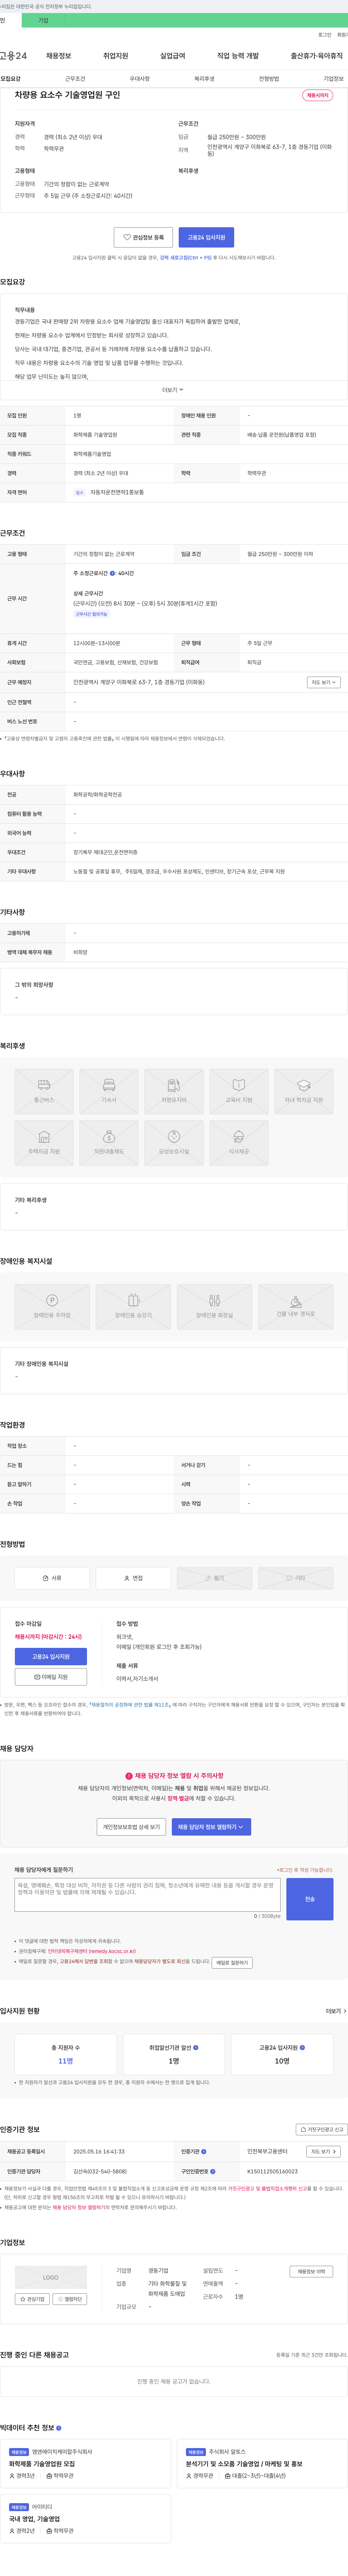348x2576 pixels.
Task: Open recommended job 화학제품 기술영업원 모집
Action: (x=42, y=2464)
